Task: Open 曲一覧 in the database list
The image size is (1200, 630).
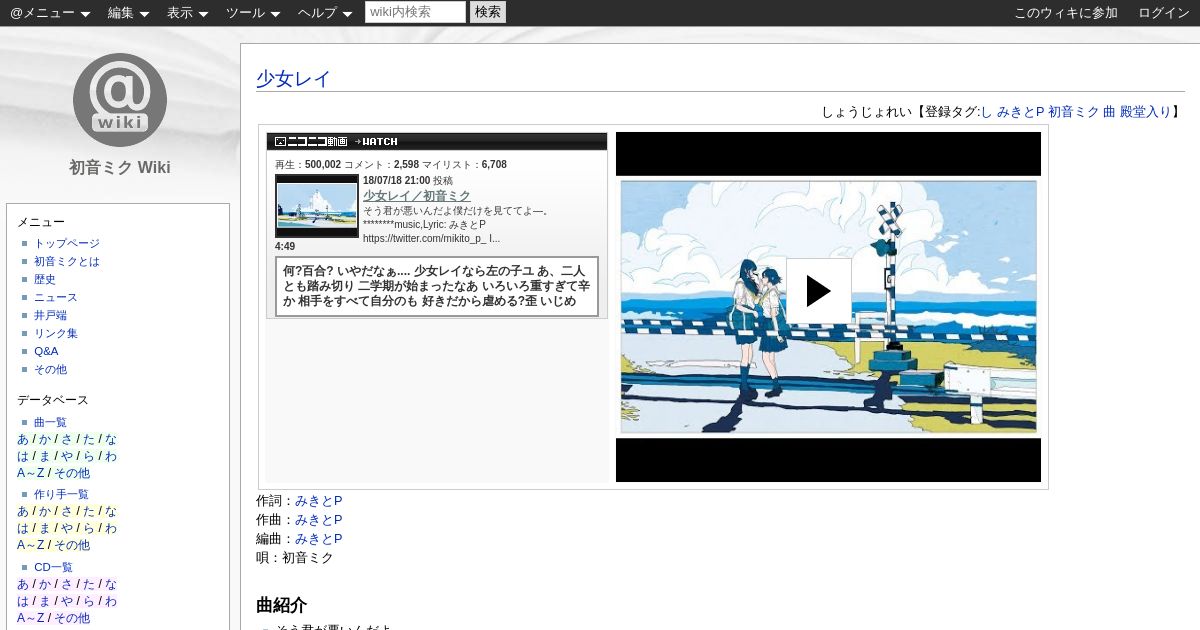Action: click(x=50, y=422)
